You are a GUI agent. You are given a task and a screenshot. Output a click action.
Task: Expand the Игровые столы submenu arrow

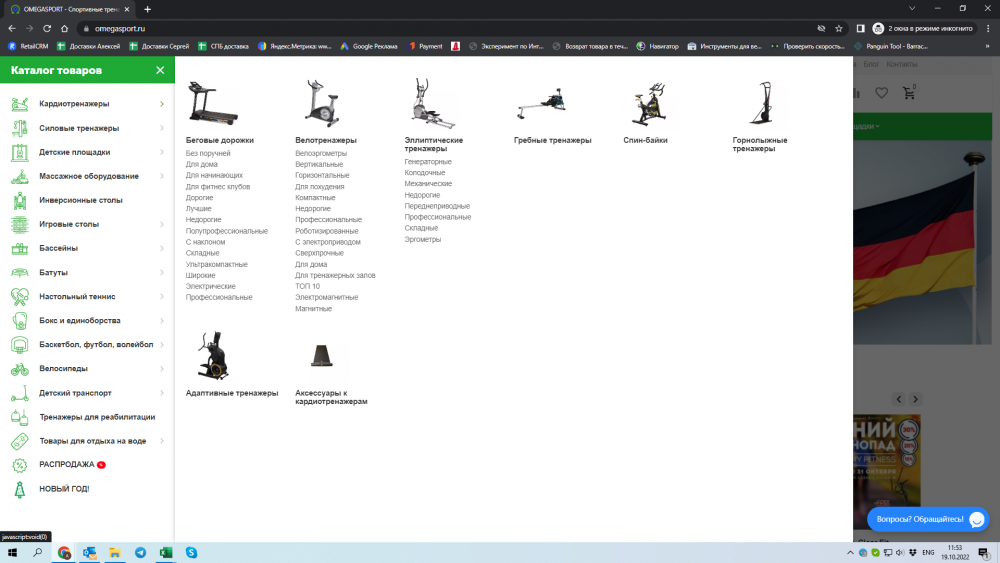(x=162, y=224)
